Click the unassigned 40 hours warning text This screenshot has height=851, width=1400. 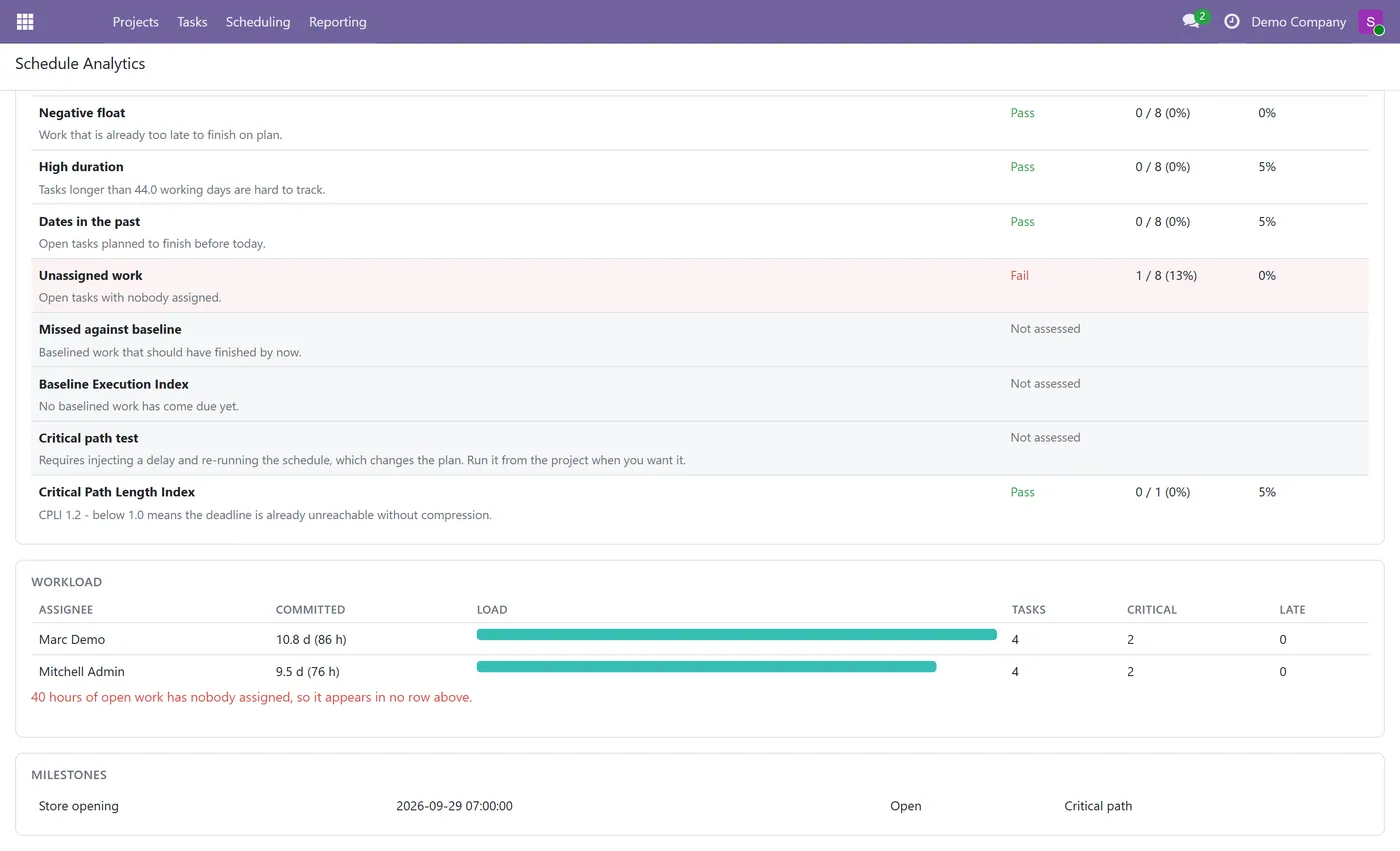[x=251, y=697]
